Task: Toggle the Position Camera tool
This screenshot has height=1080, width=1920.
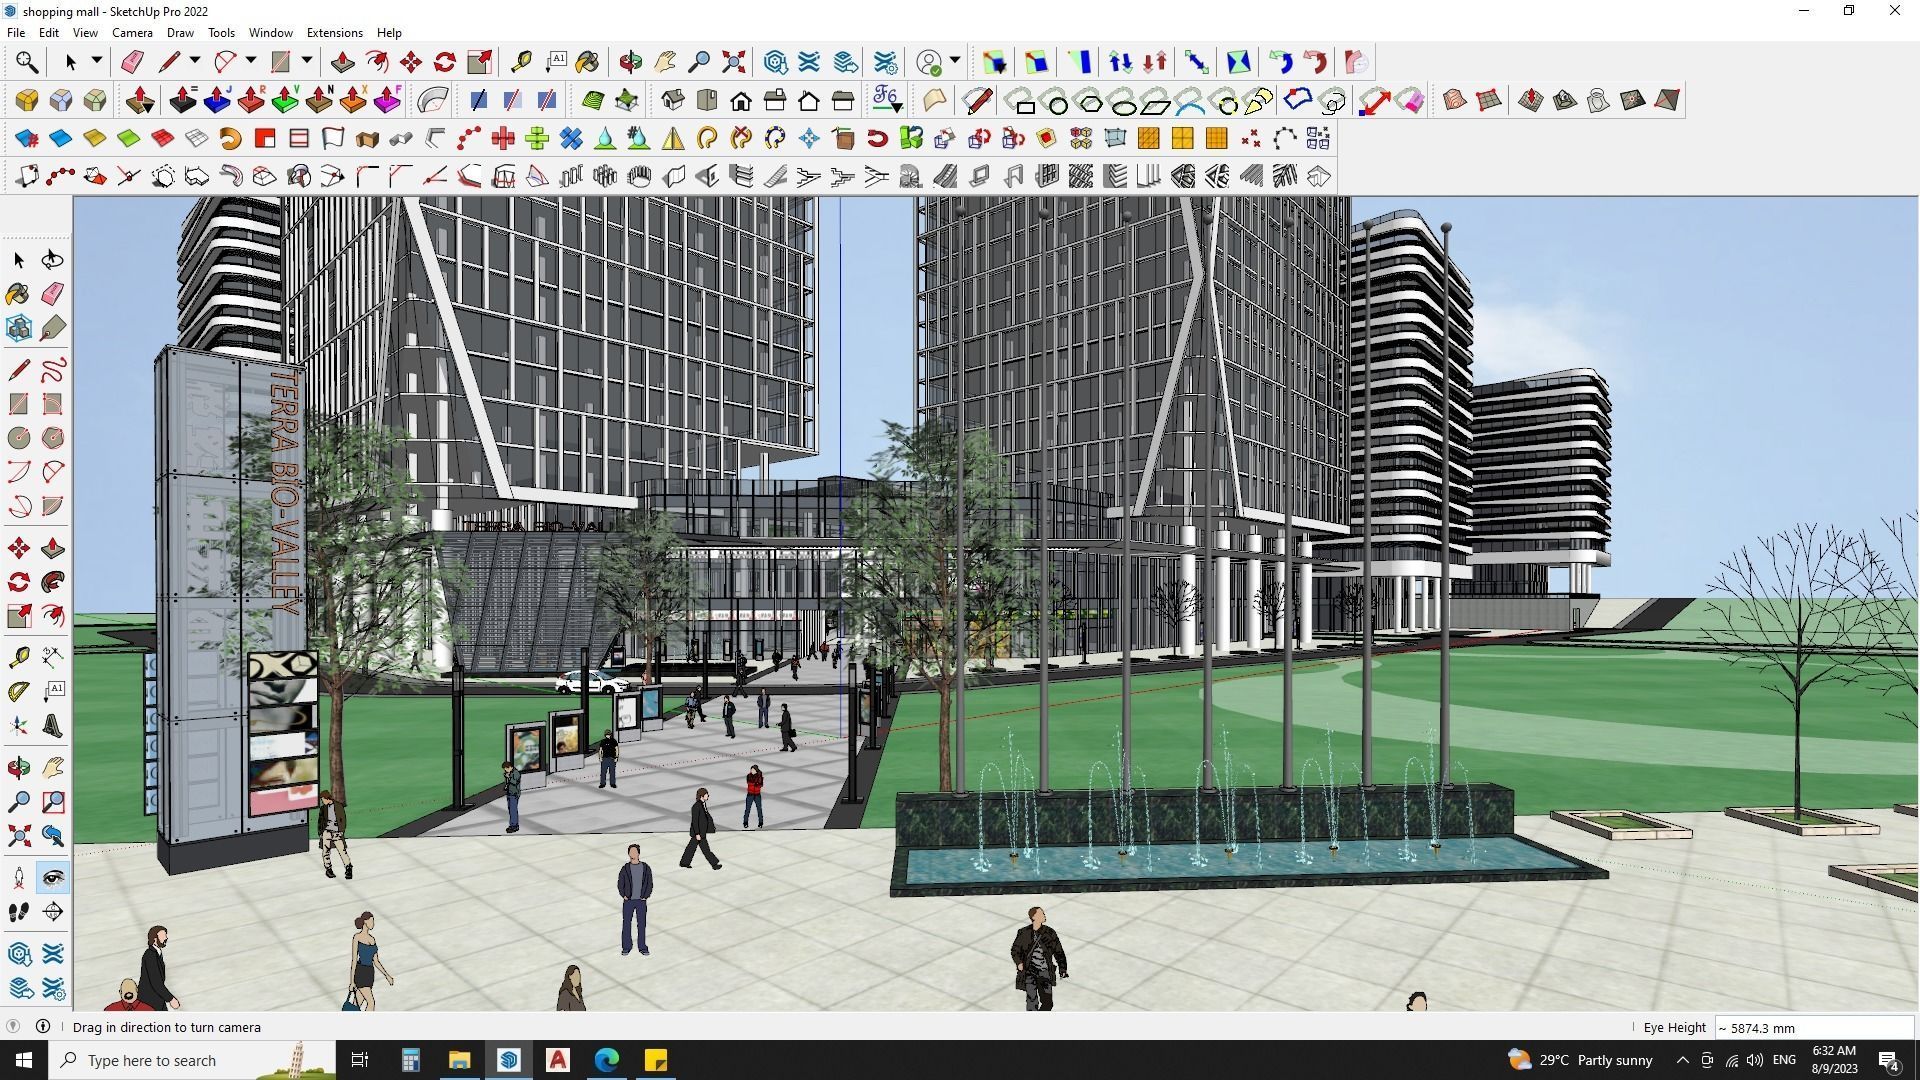Action: pos(19,878)
